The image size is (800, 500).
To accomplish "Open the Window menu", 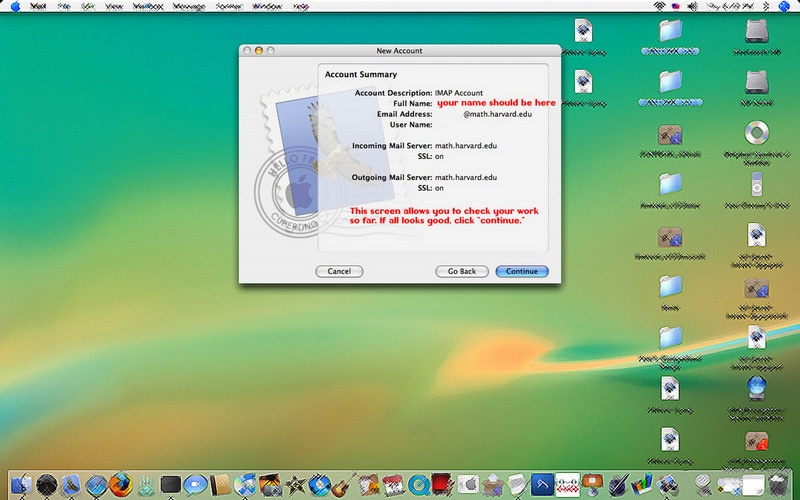I will click(267, 6).
